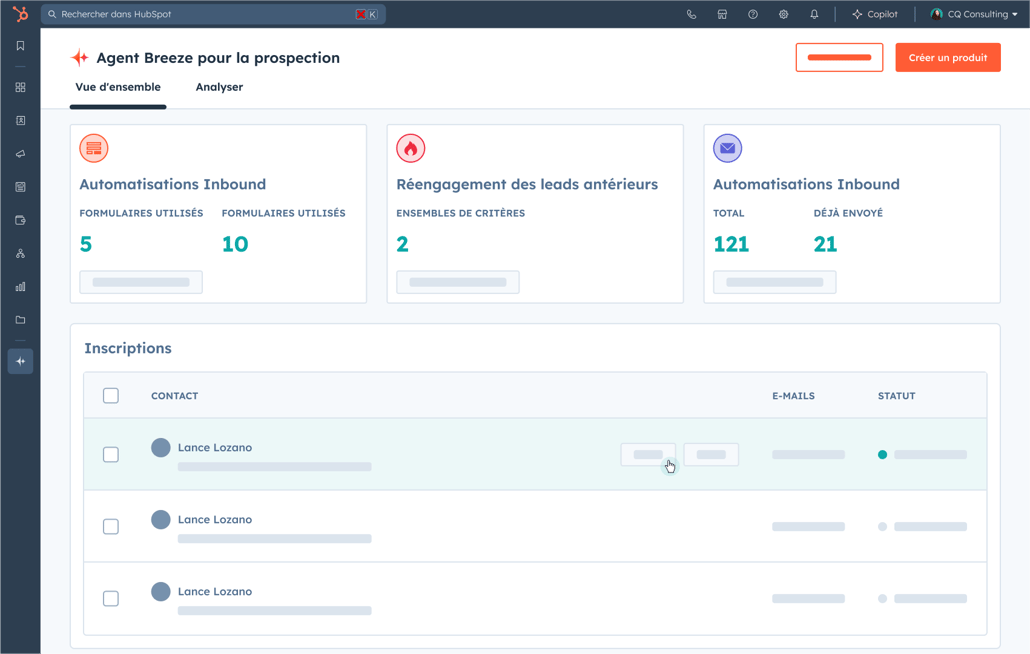Open the CRM contacts sidebar menu
This screenshot has height=654, width=1030.
tap(20, 120)
